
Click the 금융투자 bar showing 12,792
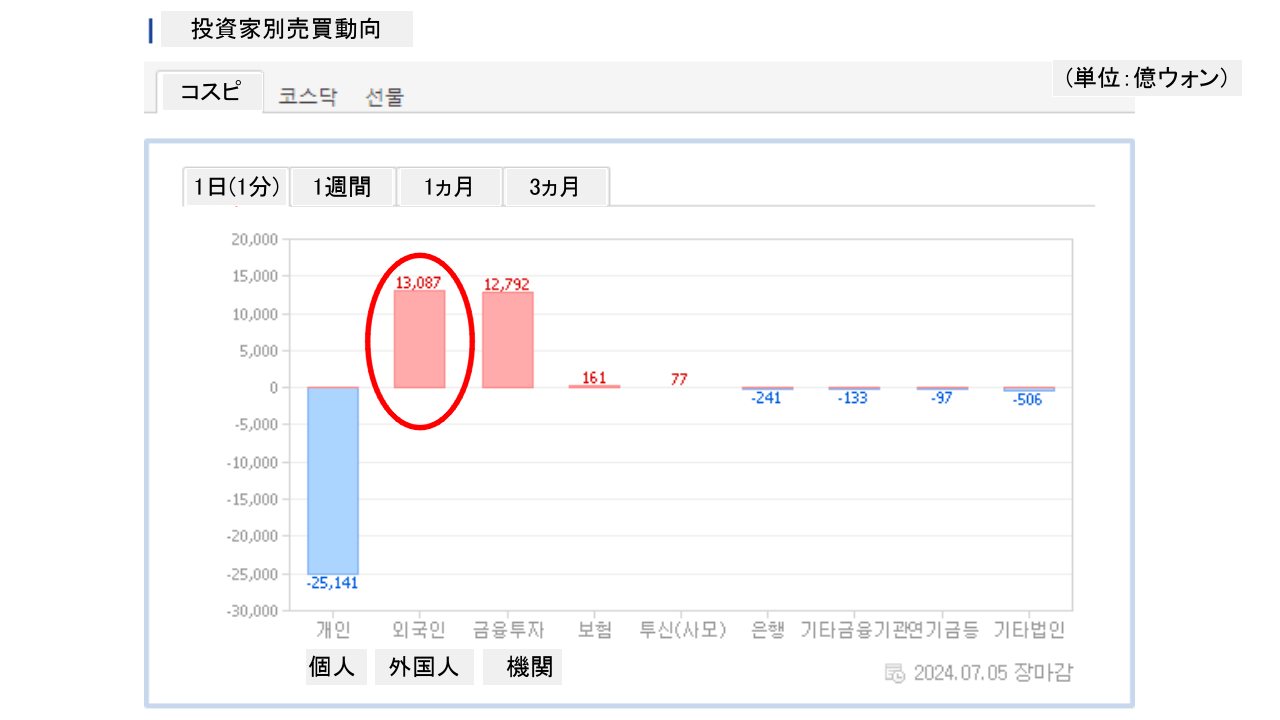[x=508, y=340]
